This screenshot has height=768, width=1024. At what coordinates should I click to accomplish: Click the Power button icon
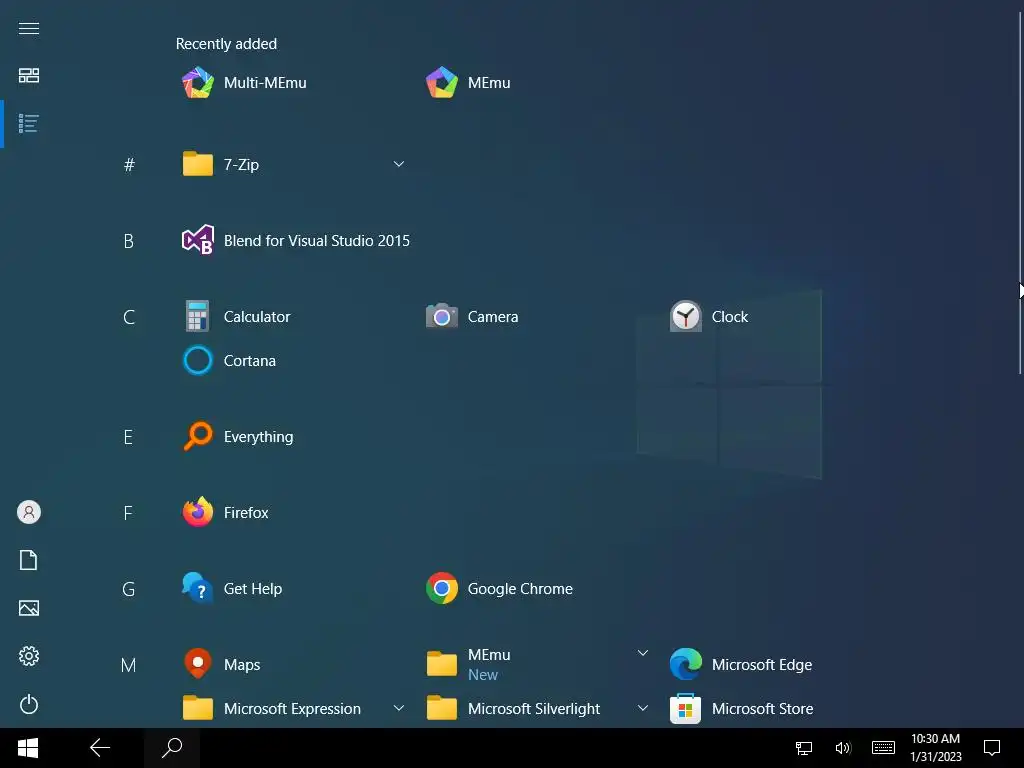click(x=29, y=704)
